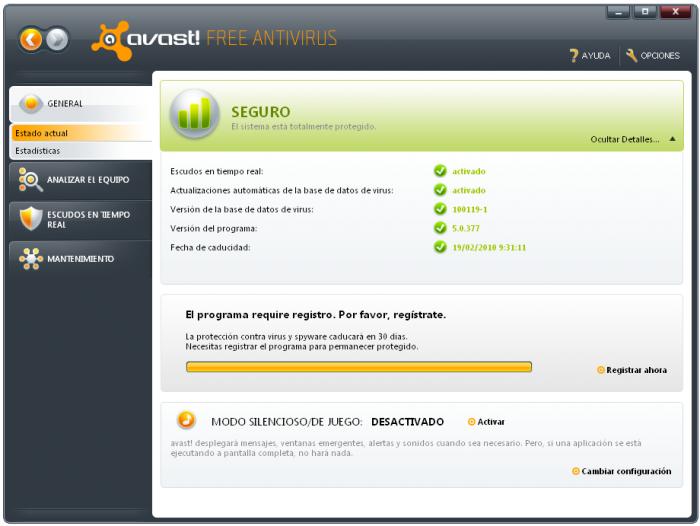Close the avast window
Viewport: 700px width, 526px height.
675,12
